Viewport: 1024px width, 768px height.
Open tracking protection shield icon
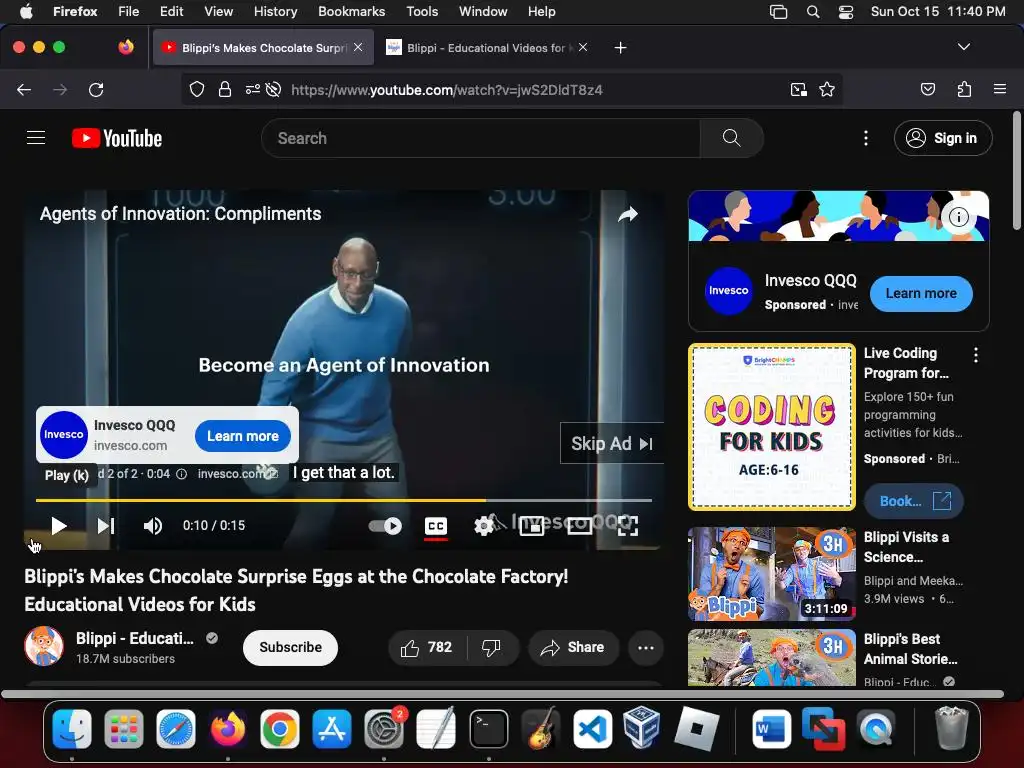coord(197,89)
